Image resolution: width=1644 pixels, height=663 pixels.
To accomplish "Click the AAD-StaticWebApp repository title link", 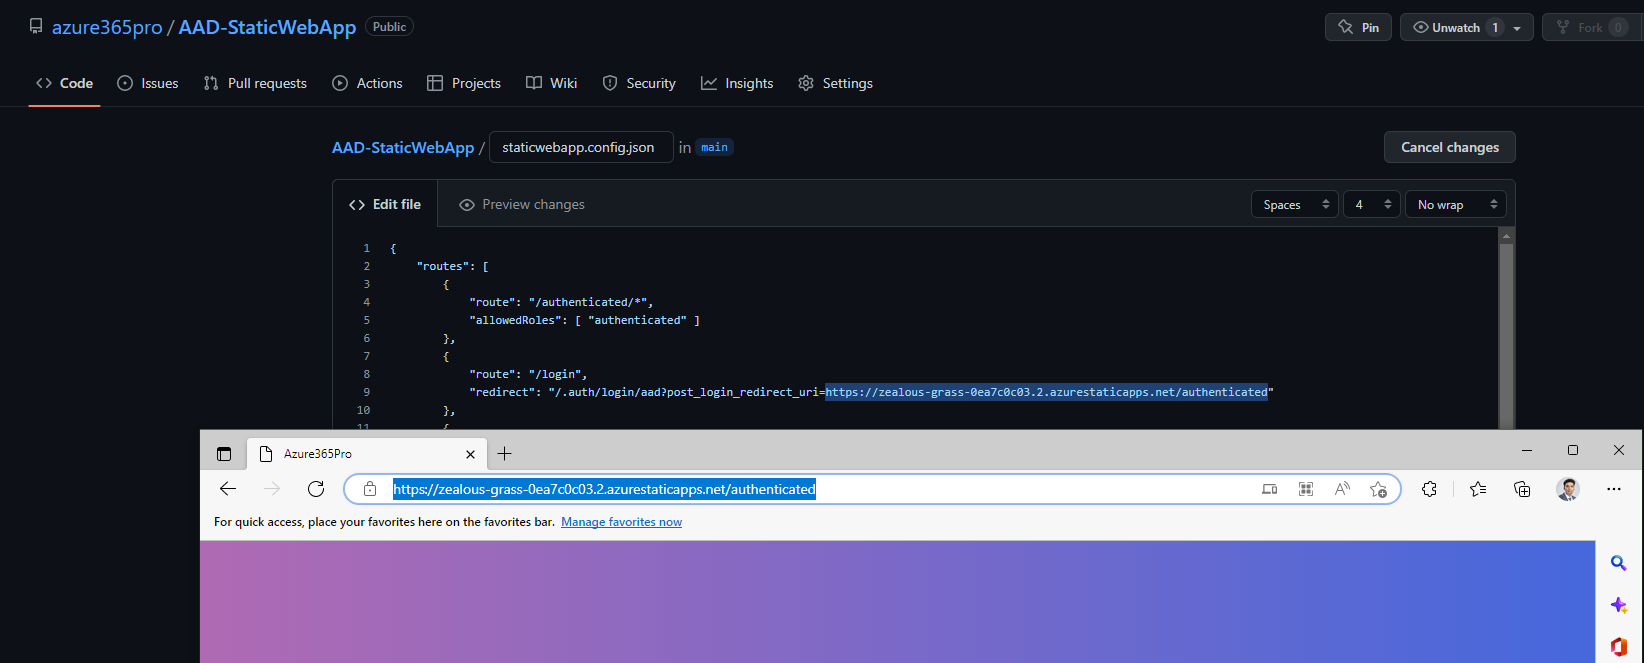I will (x=267, y=27).
